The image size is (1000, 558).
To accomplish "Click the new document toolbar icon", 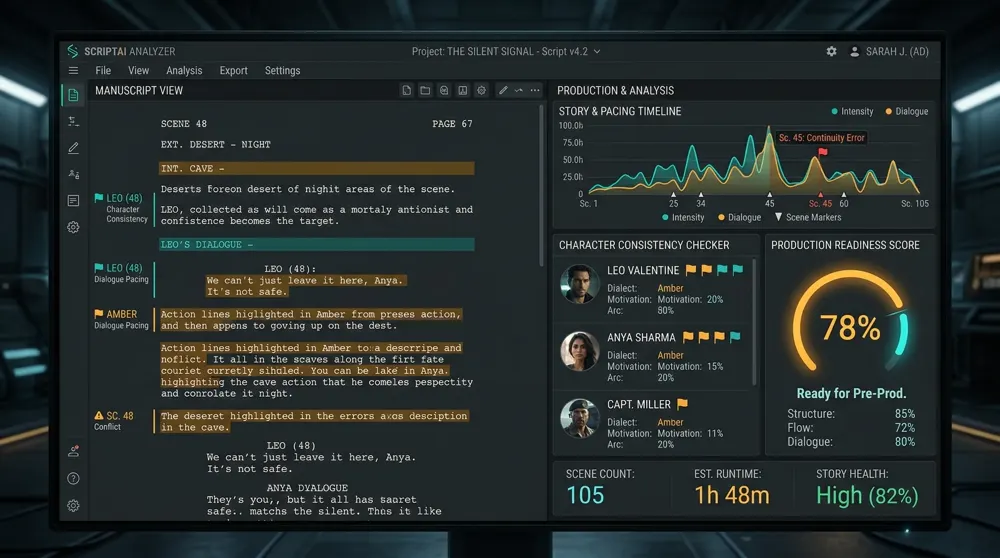I will (406, 91).
